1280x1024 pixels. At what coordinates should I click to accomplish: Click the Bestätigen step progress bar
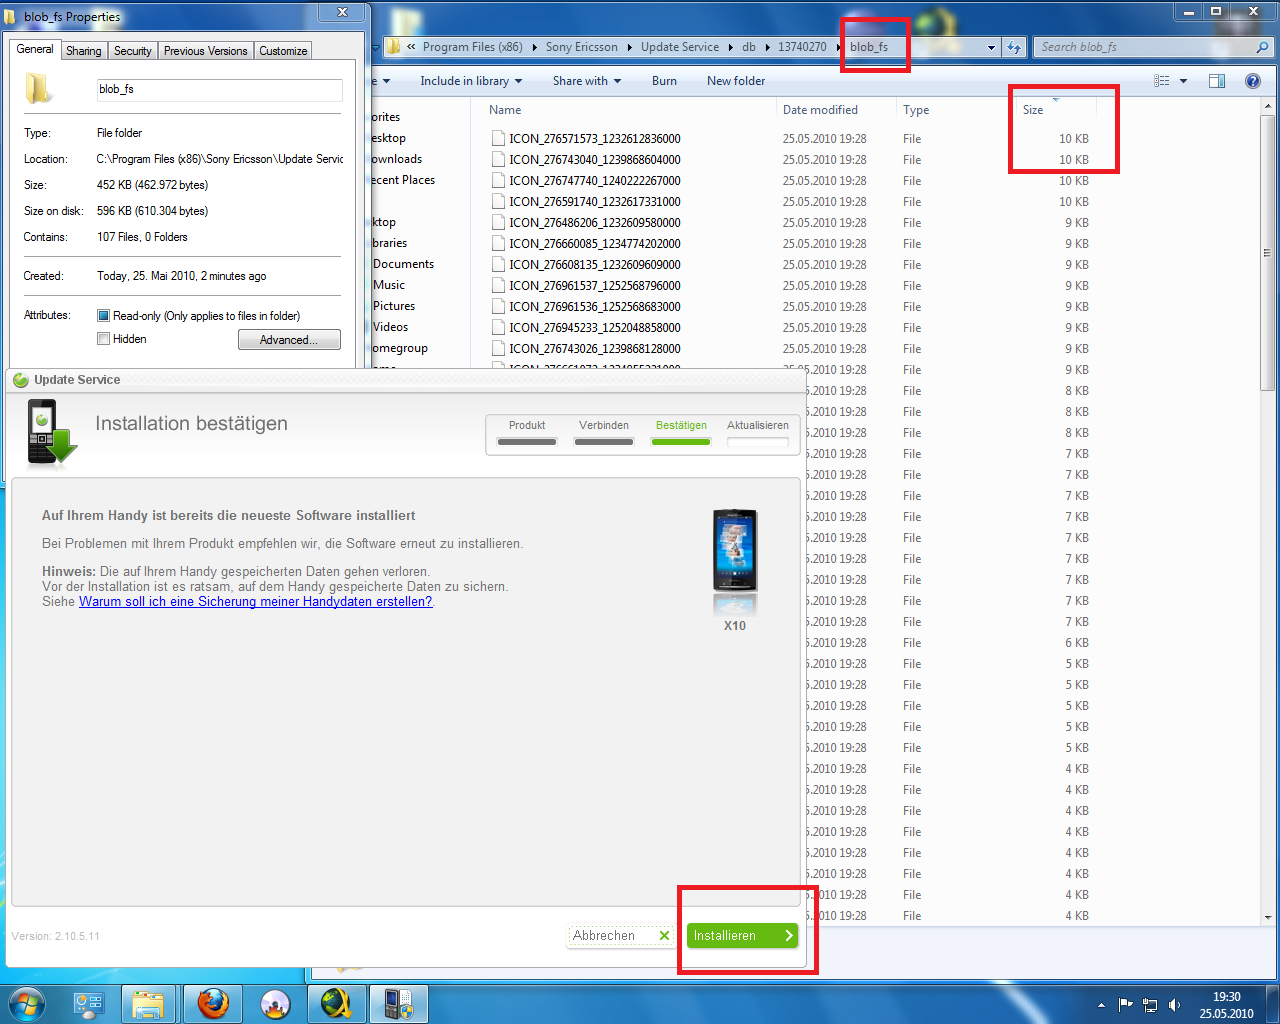[x=681, y=441]
